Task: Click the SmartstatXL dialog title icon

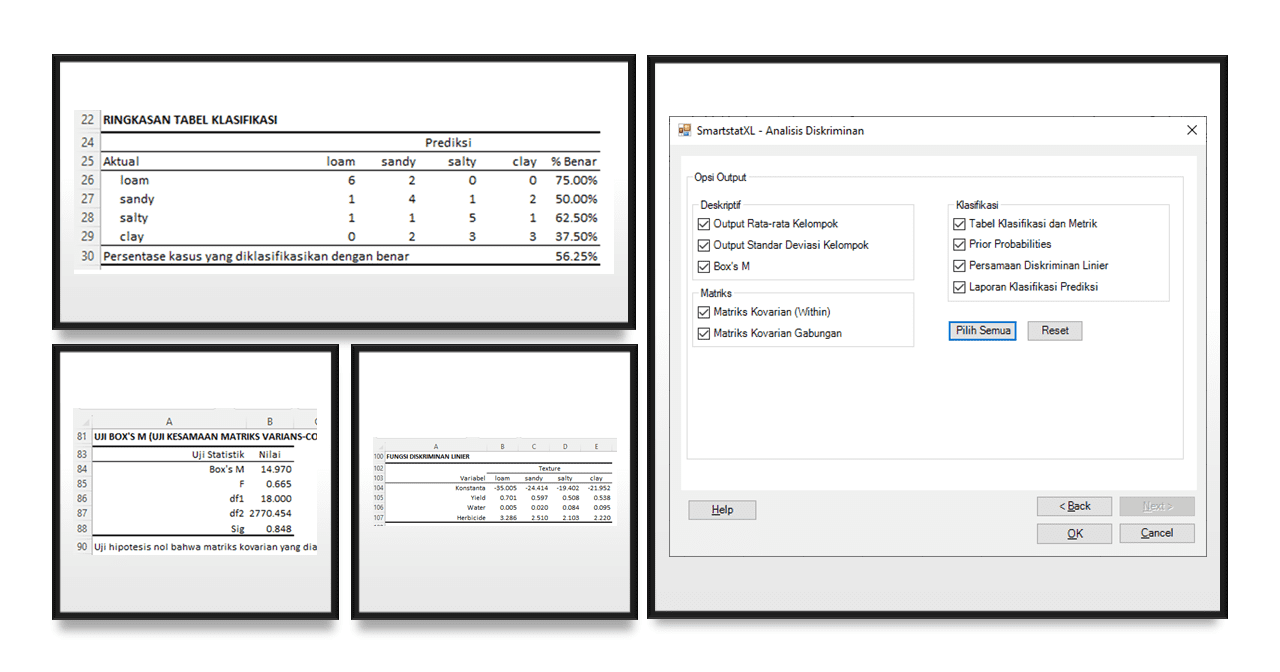Action: (685, 130)
